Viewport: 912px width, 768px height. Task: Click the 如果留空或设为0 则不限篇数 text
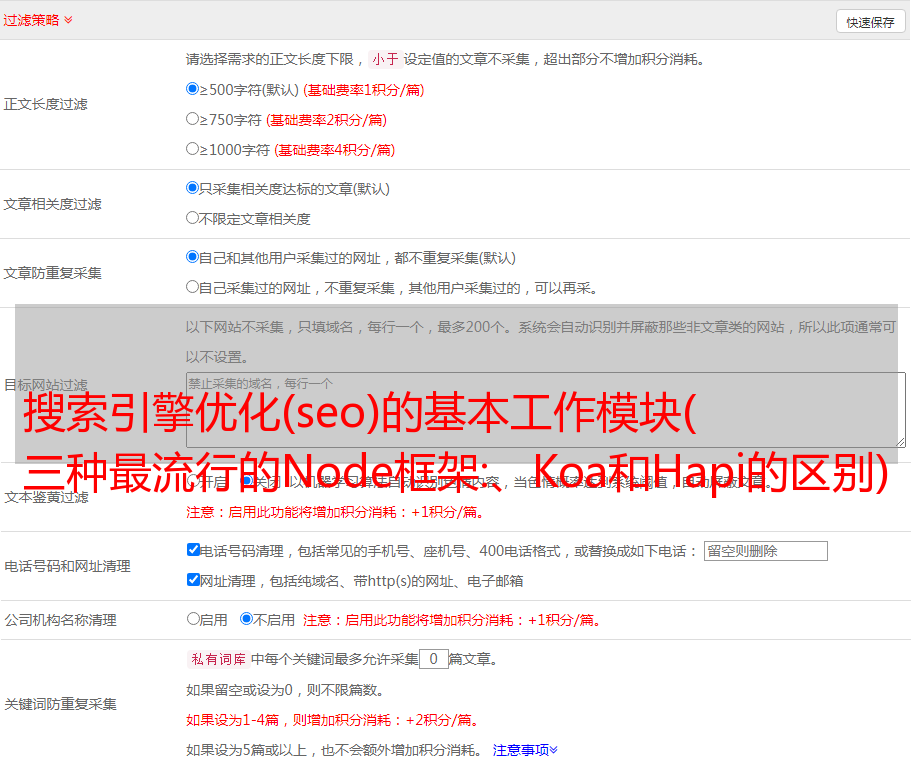click(x=286, y=691)
